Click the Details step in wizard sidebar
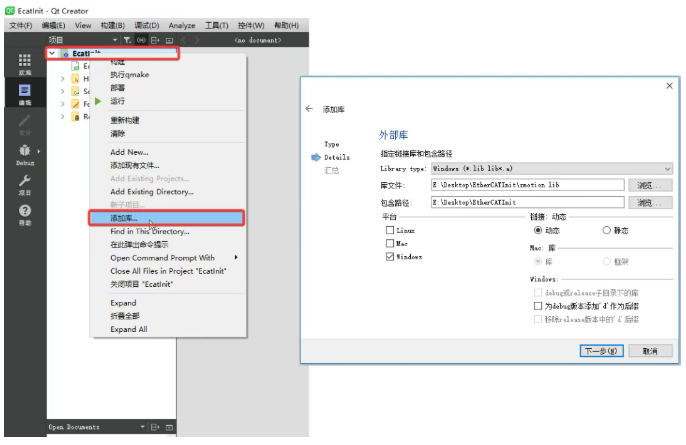 click(x=336, y=157)
